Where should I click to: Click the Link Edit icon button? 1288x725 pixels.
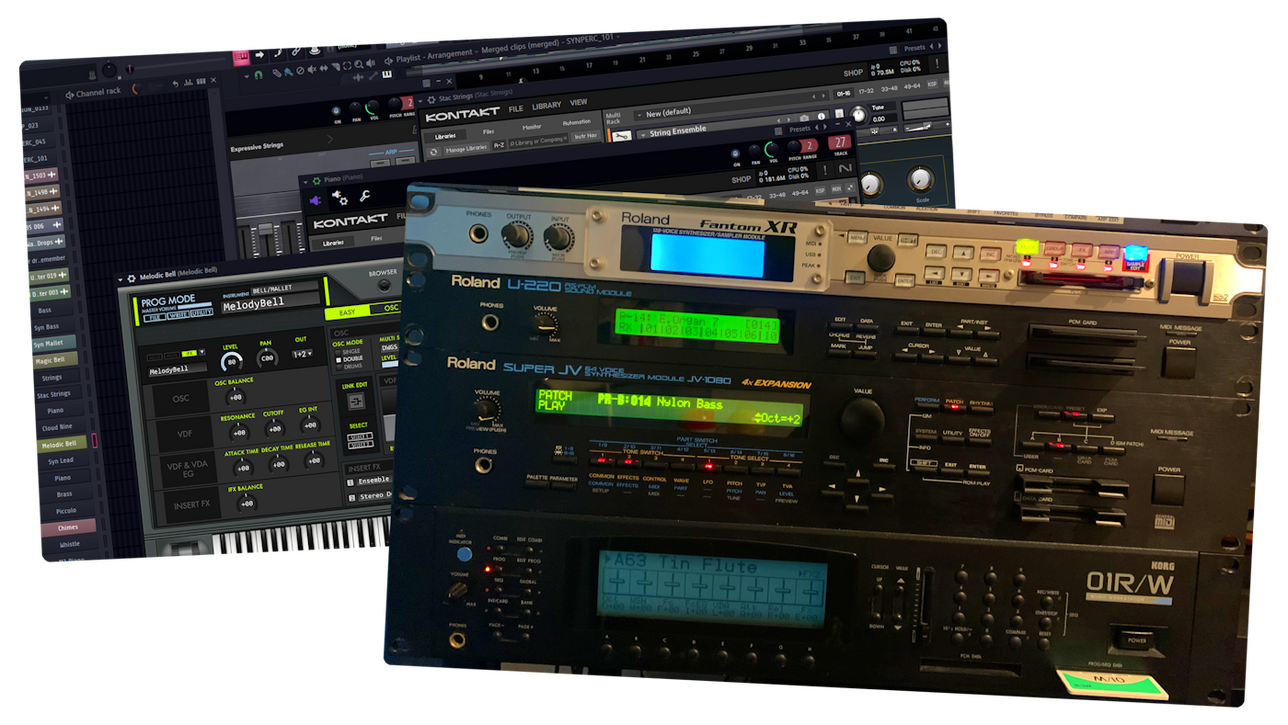pos(357,401)
